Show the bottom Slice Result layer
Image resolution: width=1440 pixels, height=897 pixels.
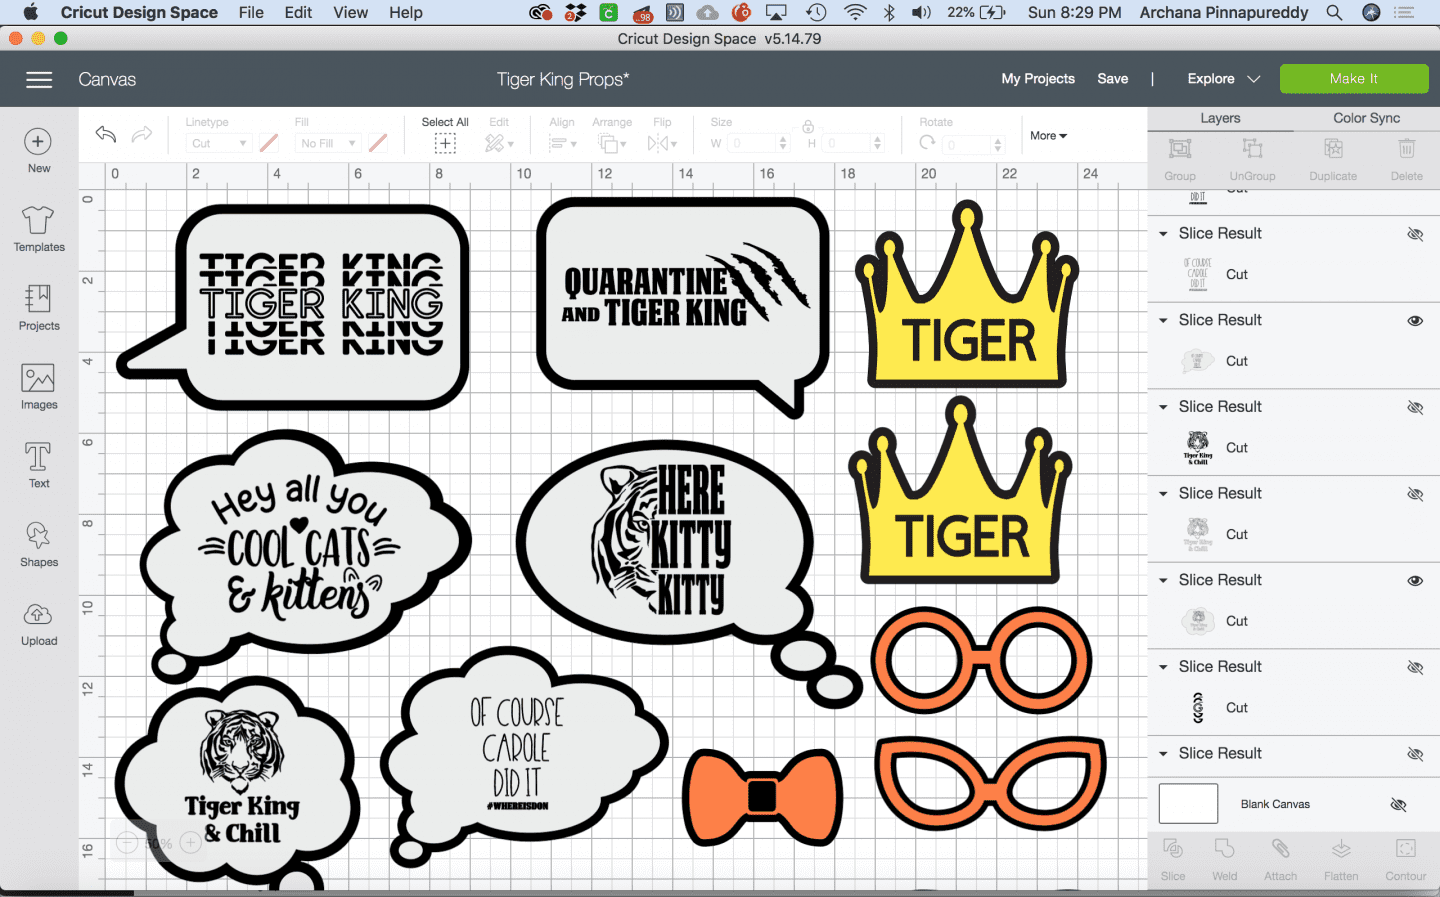[x=1415, y=754]
